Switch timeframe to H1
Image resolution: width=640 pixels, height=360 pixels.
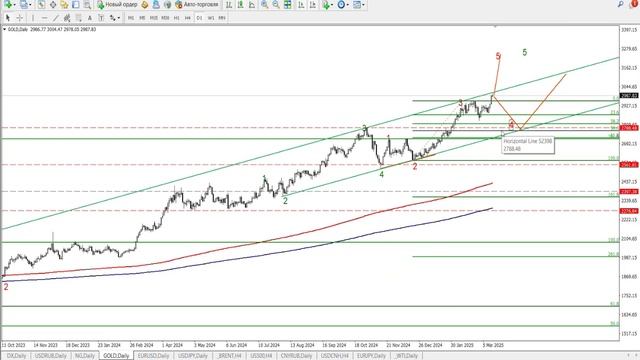176,18
